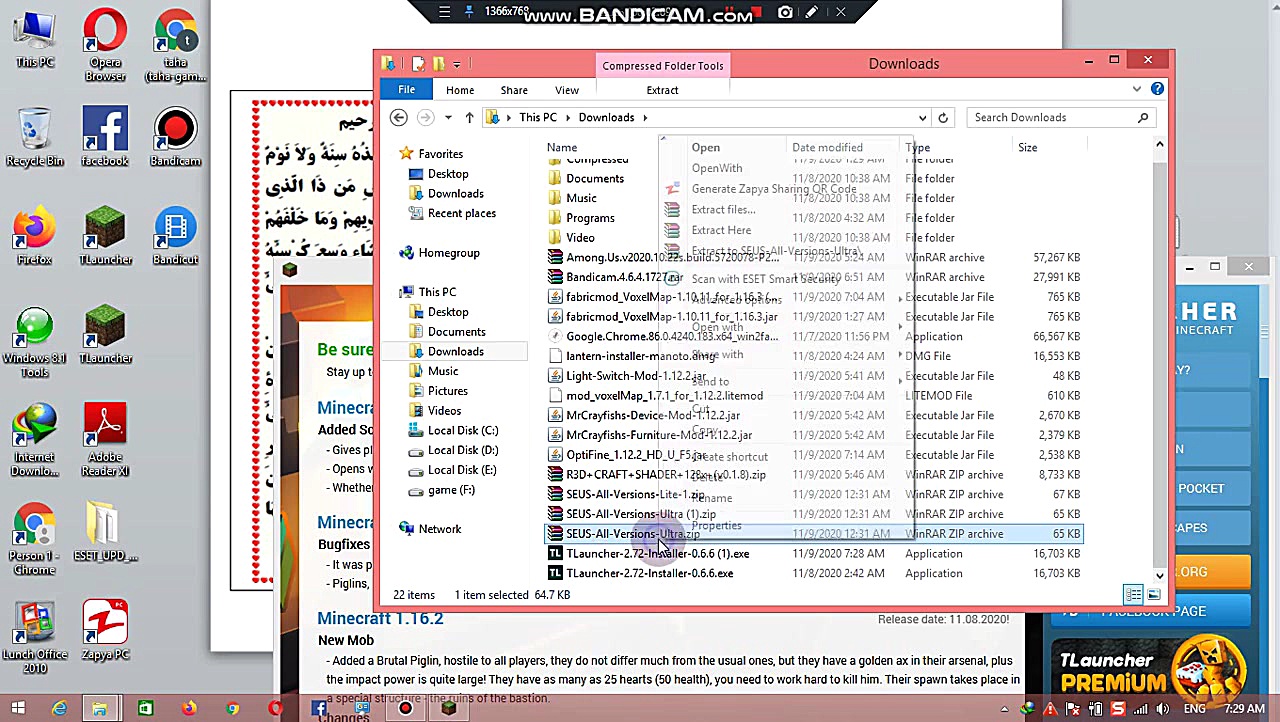This screenshot has height=722, width=1280.
Task: Open the Recent locations dropdown arrow
Action: (447, 117)
